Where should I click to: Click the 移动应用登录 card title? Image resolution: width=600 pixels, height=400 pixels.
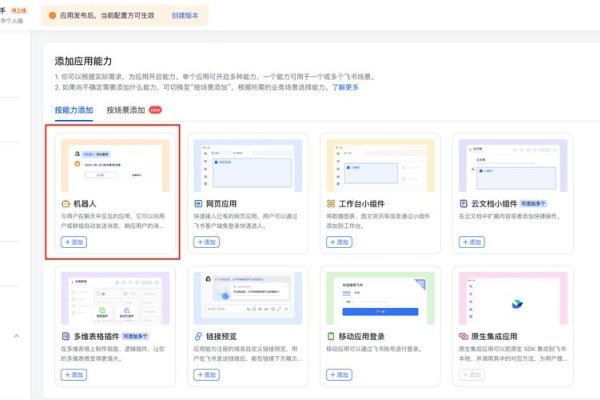coord(362,336)
